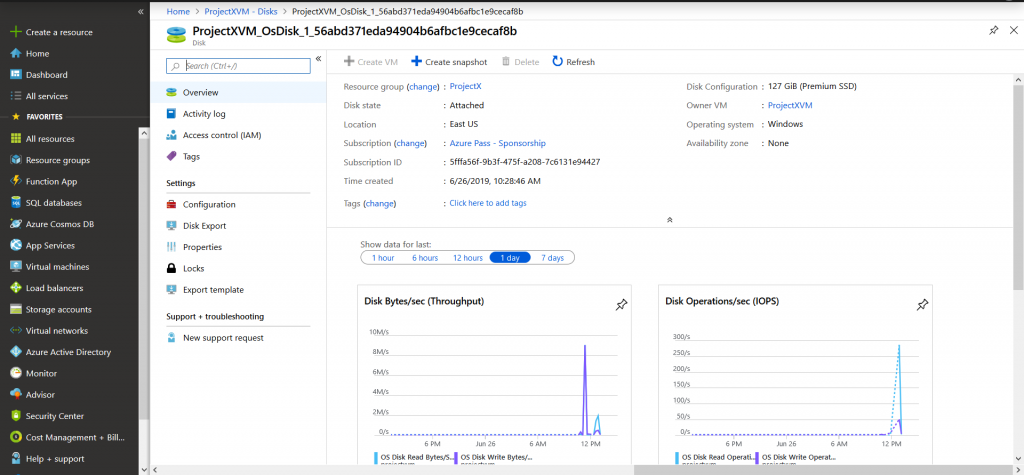
Task: Open the Dashboard icon in sidebar
Action: coord(16,74)
